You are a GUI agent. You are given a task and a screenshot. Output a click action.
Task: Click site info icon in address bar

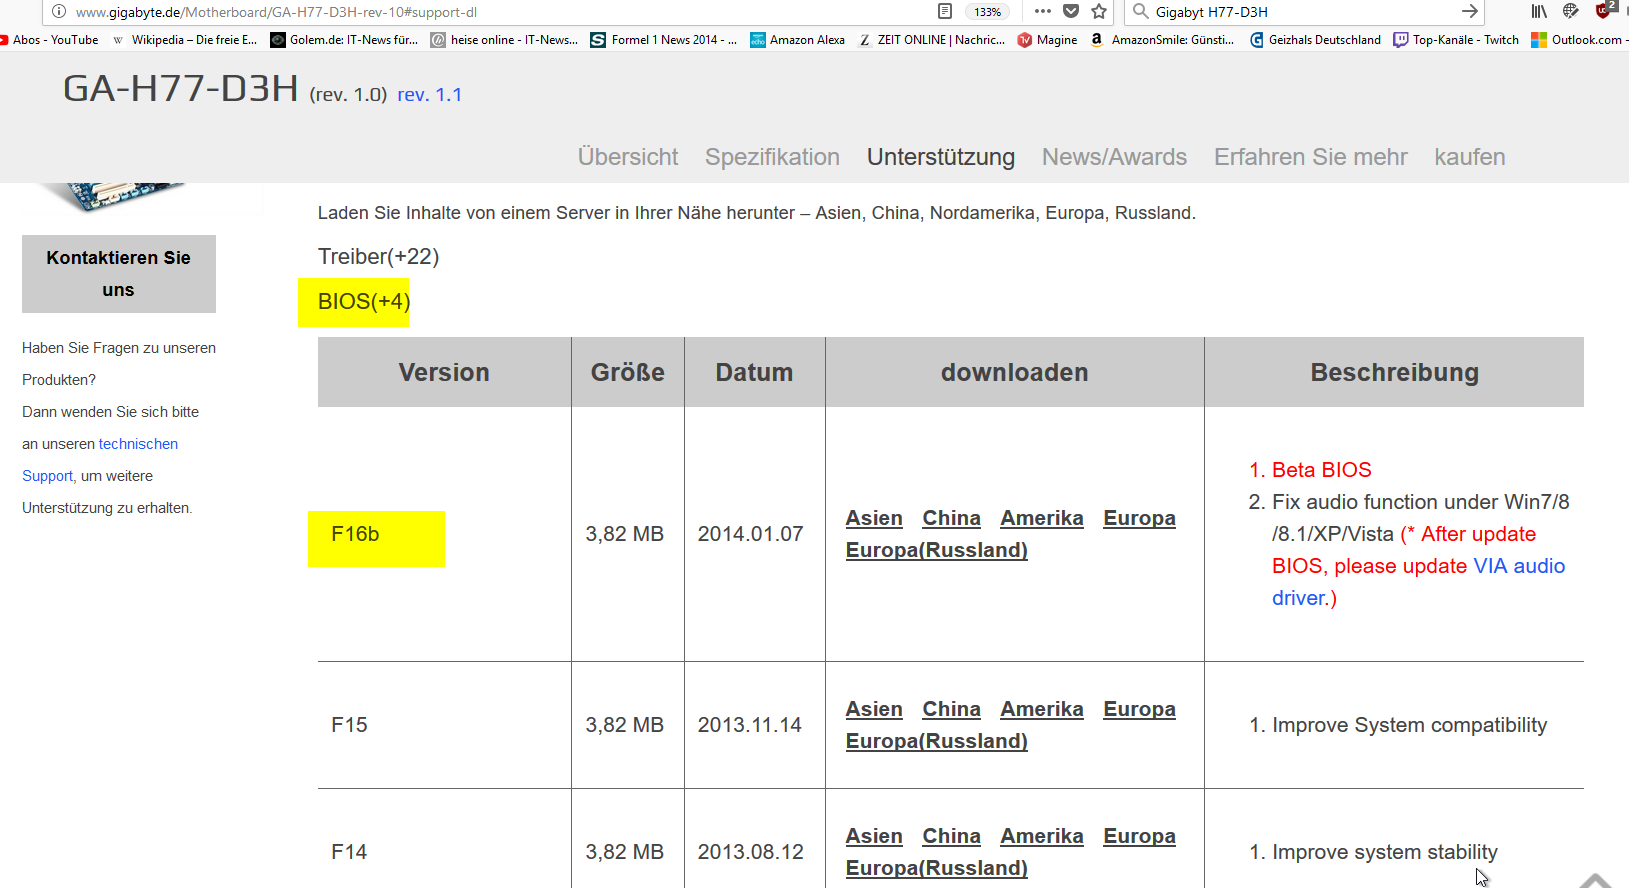click(59, 11)
